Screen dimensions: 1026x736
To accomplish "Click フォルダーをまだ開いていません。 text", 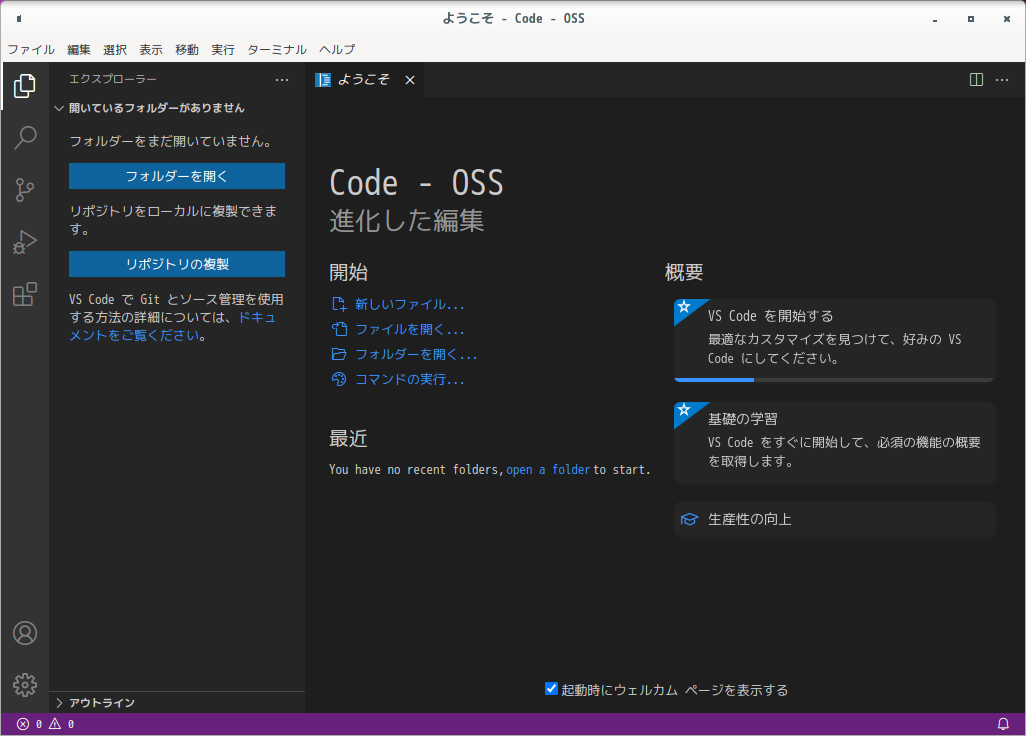I will click(172, 141).
